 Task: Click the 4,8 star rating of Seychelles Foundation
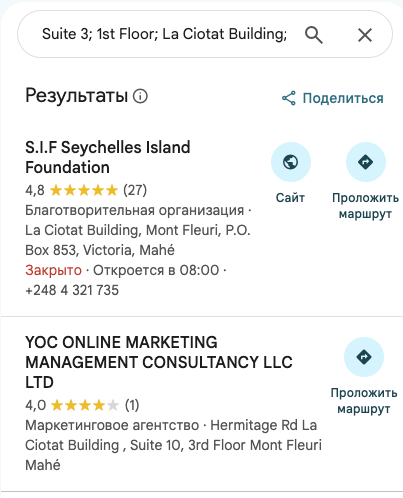(86, 190)
